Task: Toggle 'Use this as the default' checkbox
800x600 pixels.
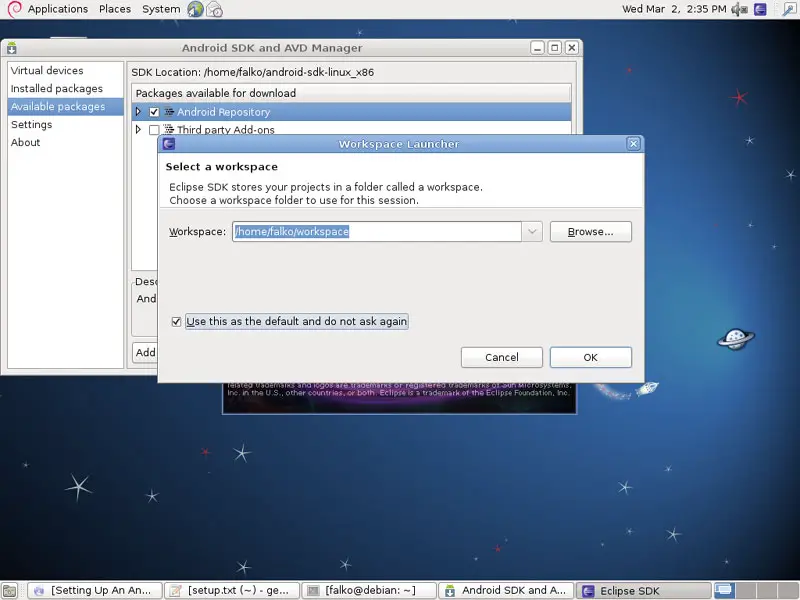Action: (x=176, y=321)
